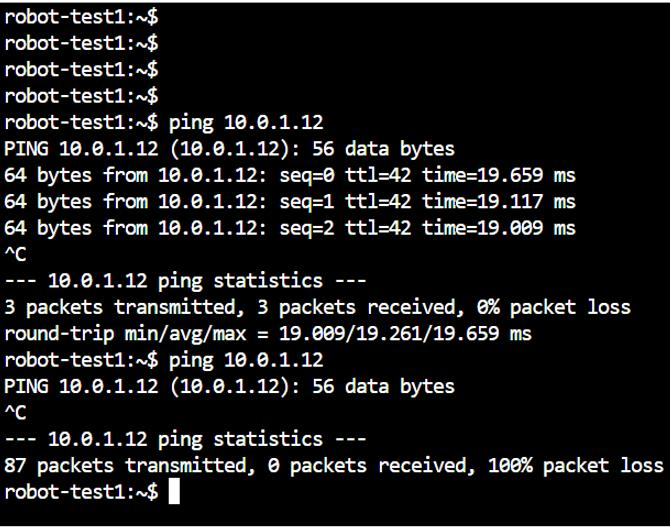
Task: Click '100% packet loss' text
Action: point(576,465)
